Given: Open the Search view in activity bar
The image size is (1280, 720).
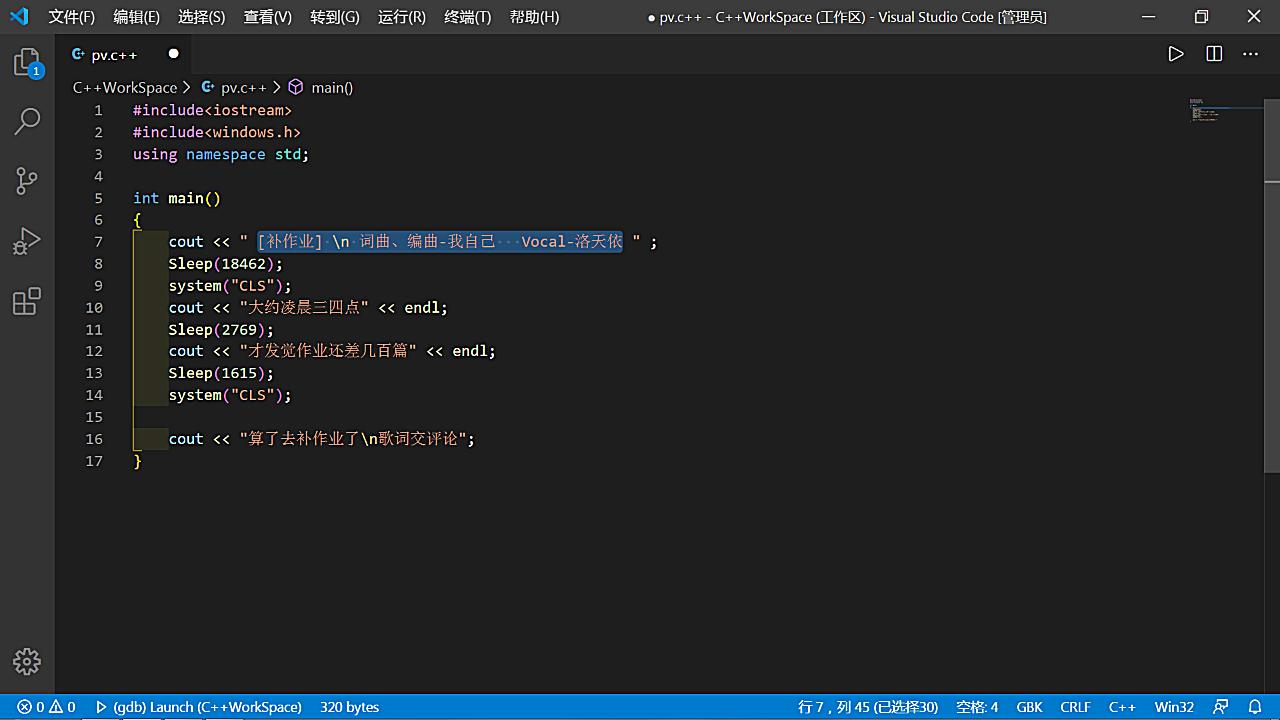Looking at the screenshot, I should coord(27,122).
